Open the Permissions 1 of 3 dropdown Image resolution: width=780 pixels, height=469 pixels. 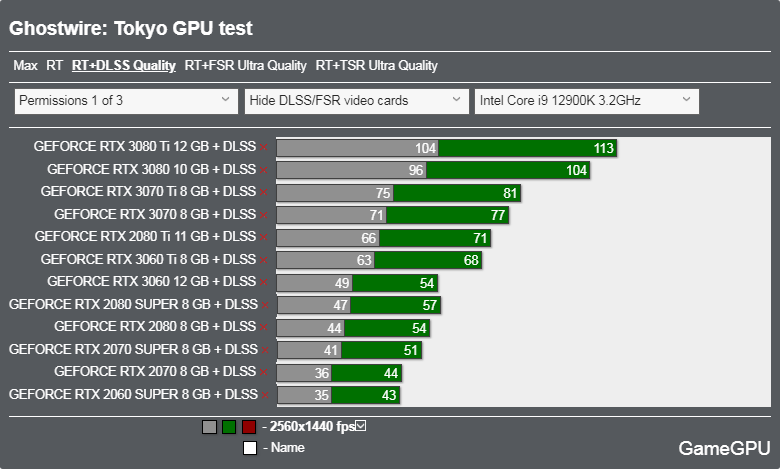(126, 101)
